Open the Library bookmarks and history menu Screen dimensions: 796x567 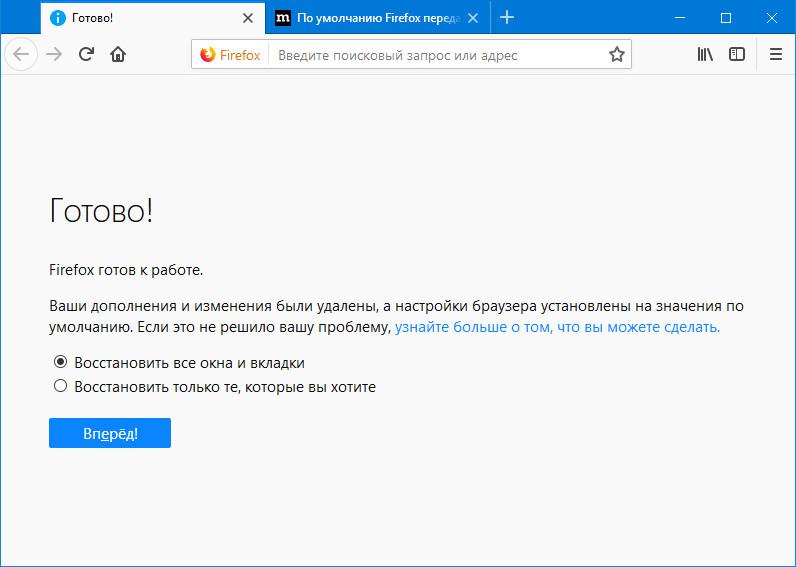tap(705, 54)
